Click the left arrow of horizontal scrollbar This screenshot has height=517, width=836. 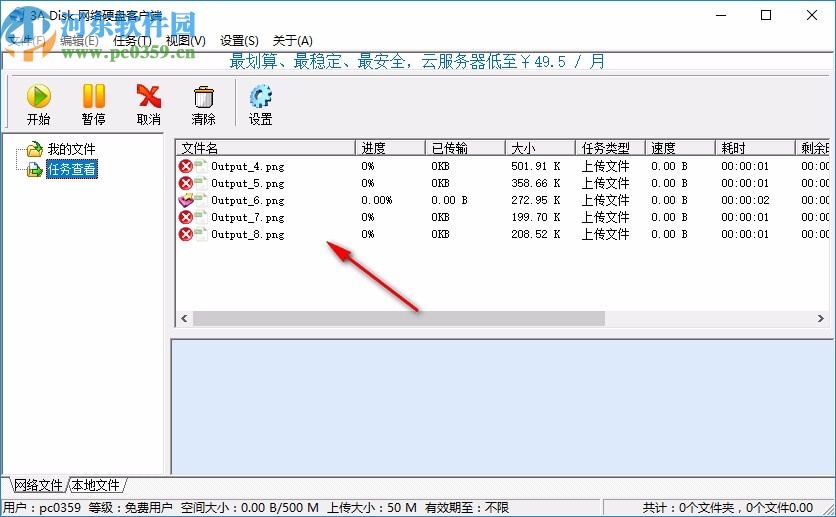click(x=184, y=318)
